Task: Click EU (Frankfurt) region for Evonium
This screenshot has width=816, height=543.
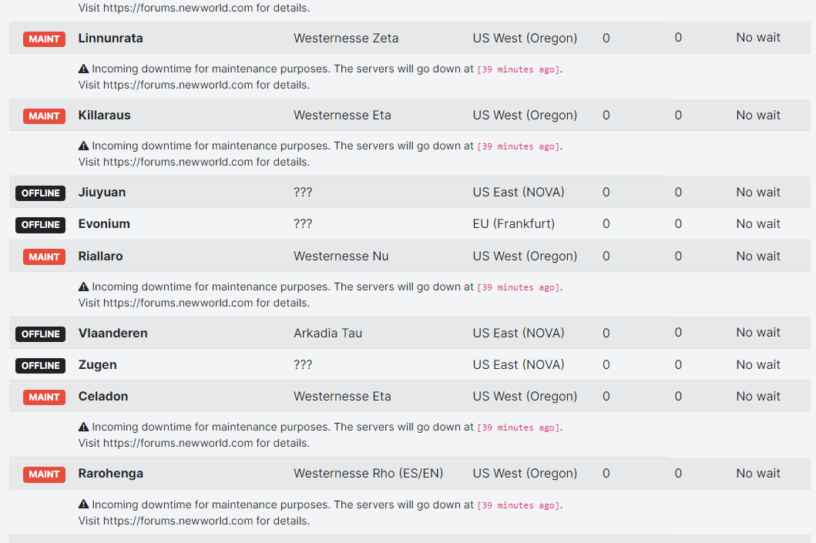Action: tap(514, 224)
